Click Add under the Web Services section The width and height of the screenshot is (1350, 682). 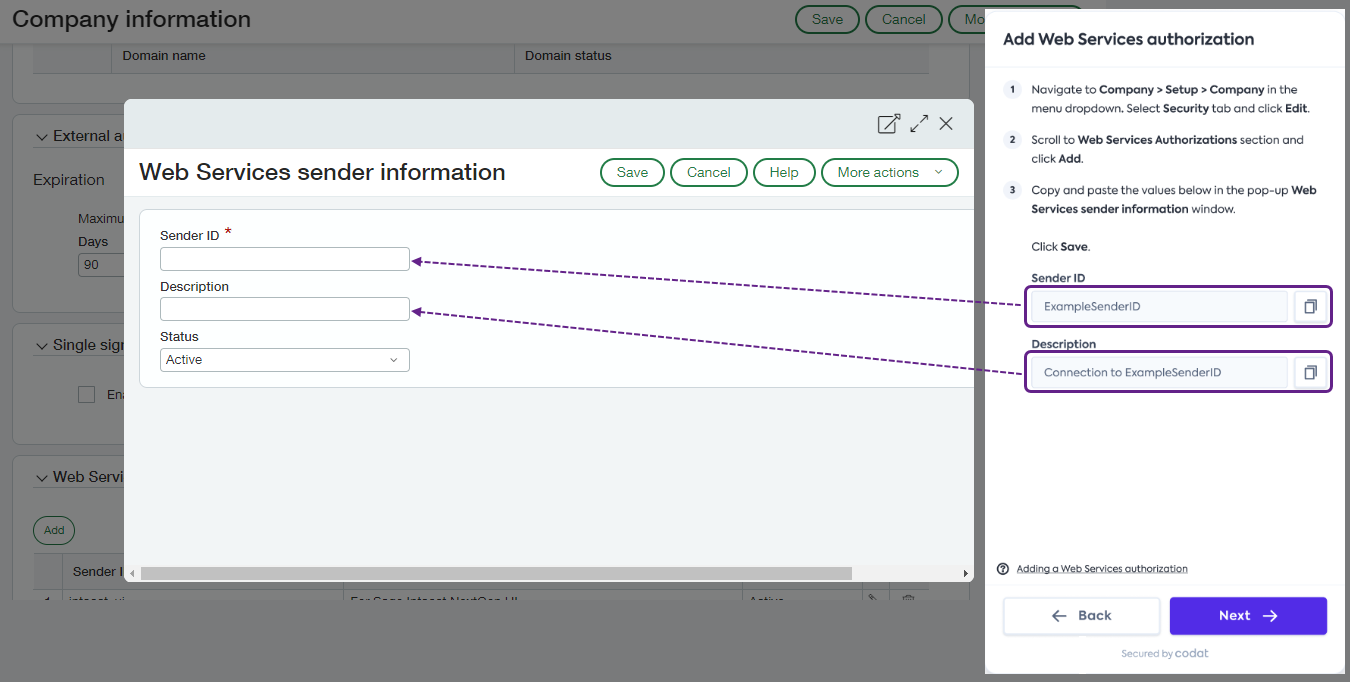pyautogui.click(x=53, y=530)
